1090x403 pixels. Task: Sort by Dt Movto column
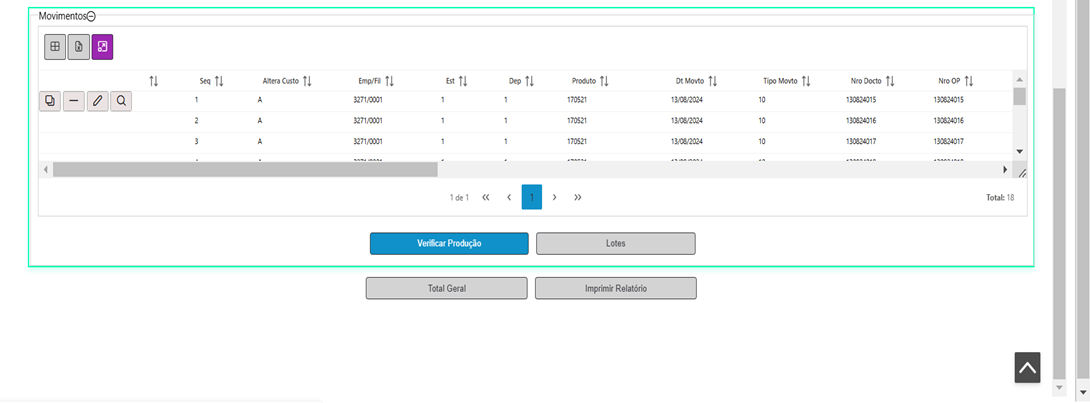pos(713,81)
